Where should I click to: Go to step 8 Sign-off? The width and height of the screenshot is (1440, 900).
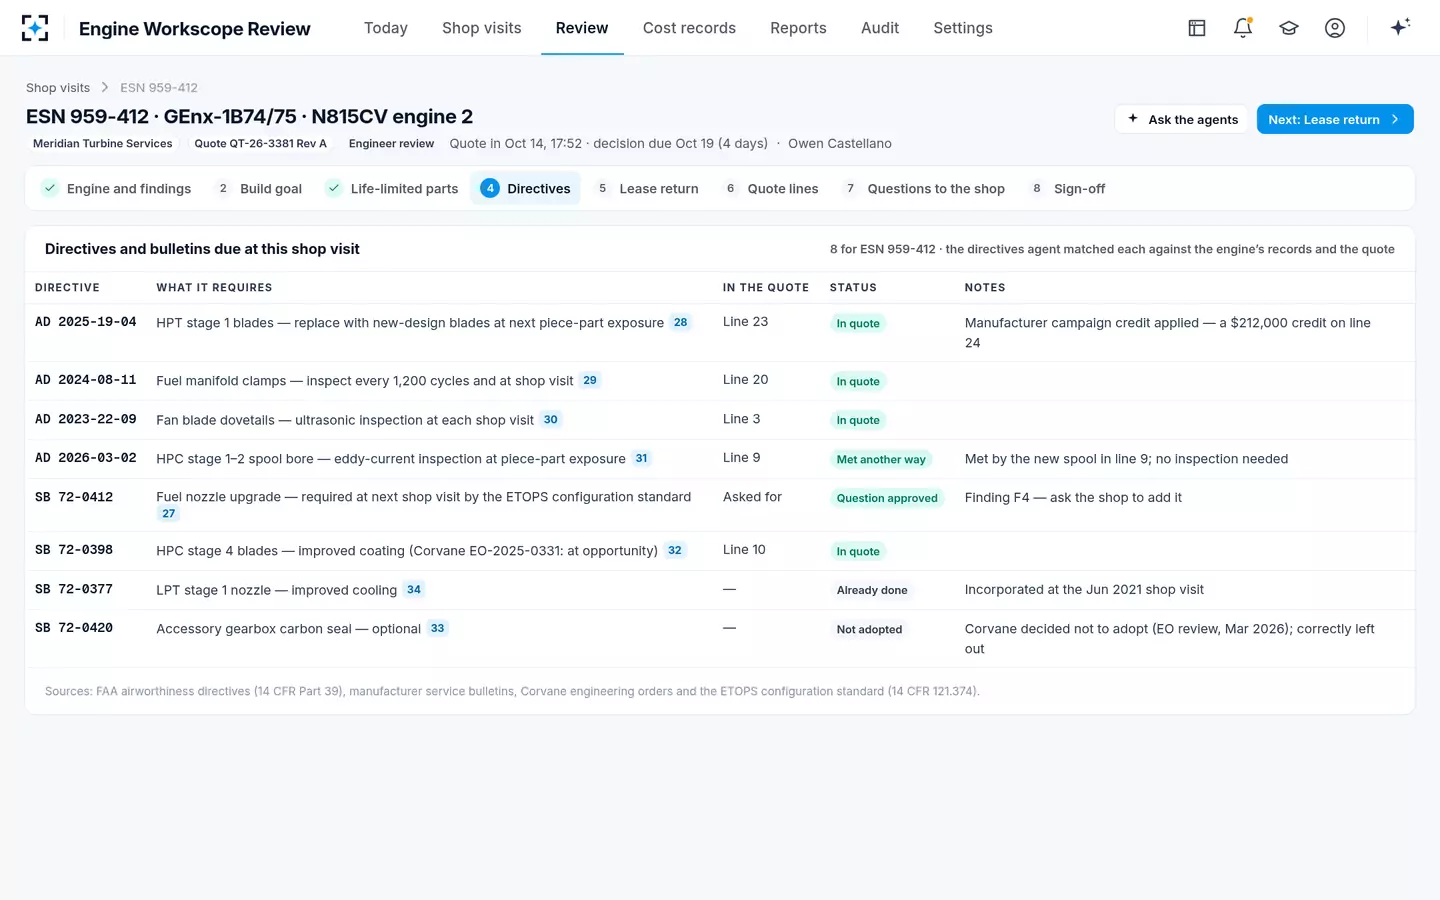click(1068, 188)
